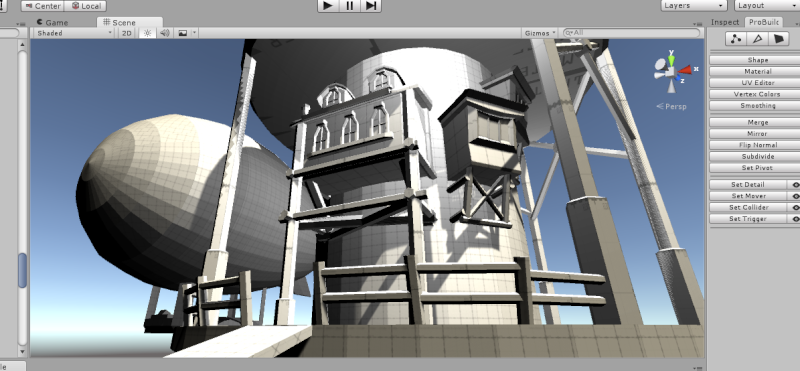Open the Gizmos dropdown
This screenshot has height=371, width=800.
coord(540,33)
